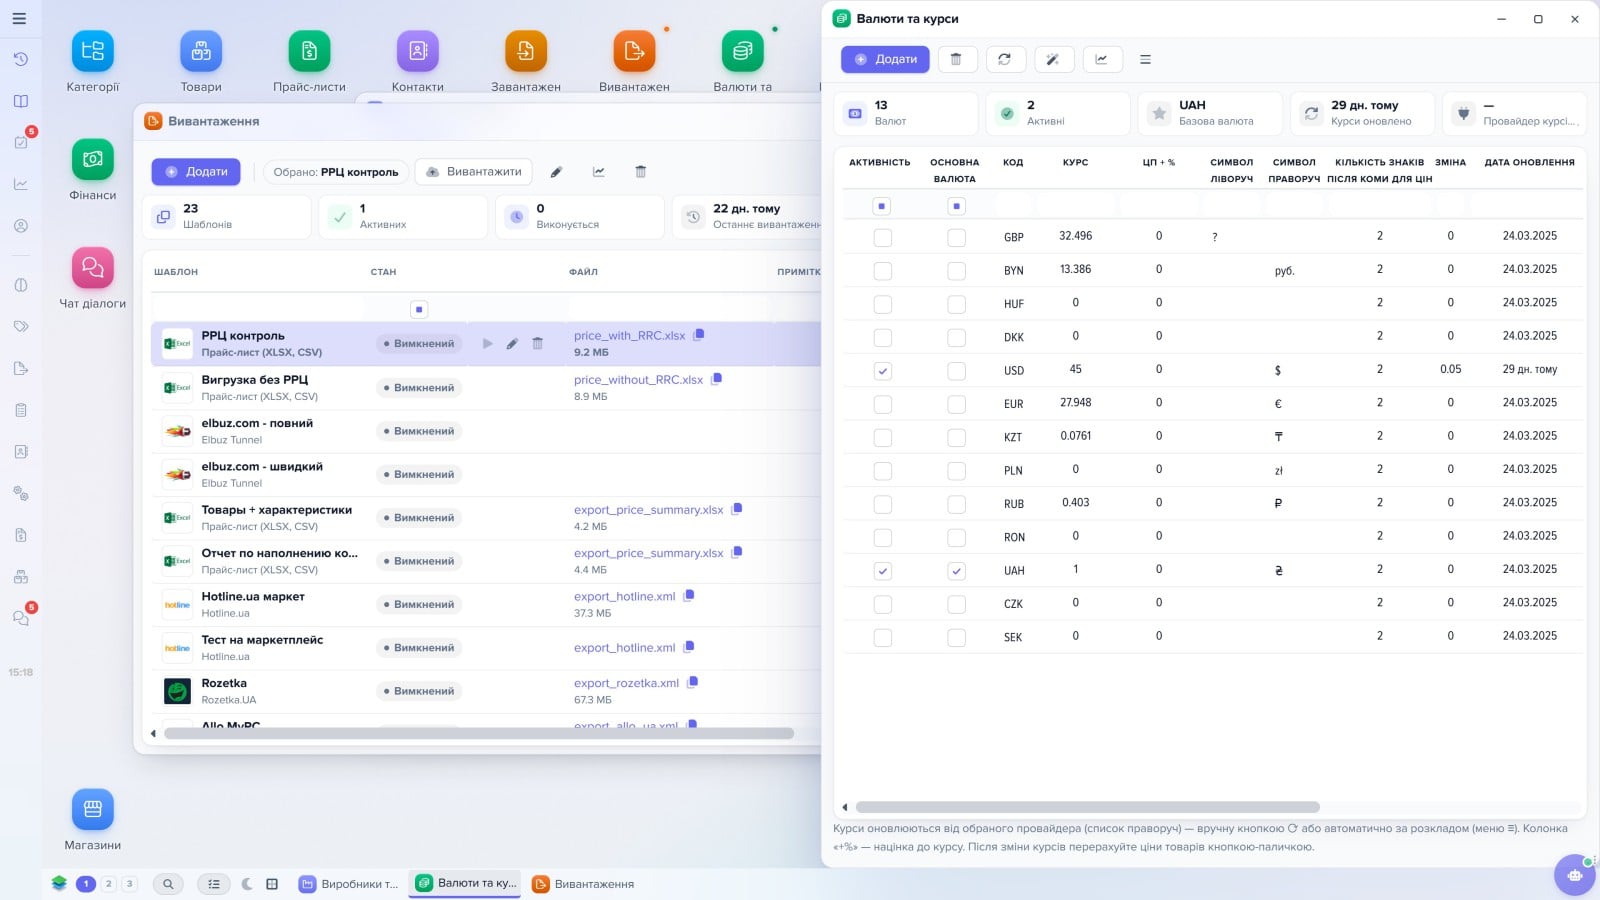Open assistant robot button at bottom right
1600x900 pixels.
click(x=1575, y=875)
